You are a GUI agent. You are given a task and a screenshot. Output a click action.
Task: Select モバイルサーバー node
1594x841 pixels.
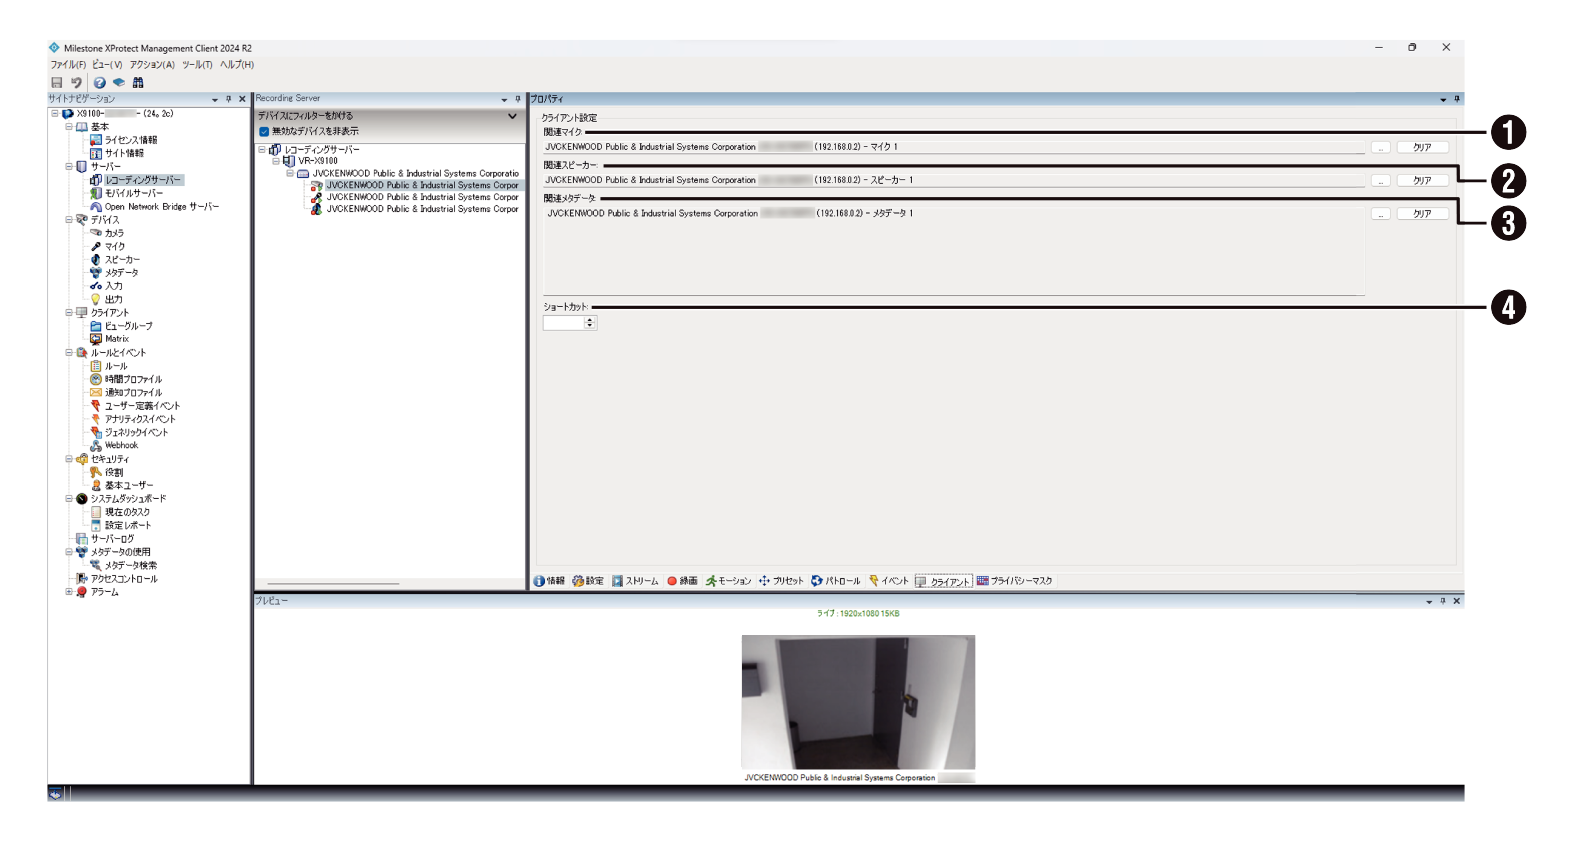pyautogui.click(x=134, y=193)
